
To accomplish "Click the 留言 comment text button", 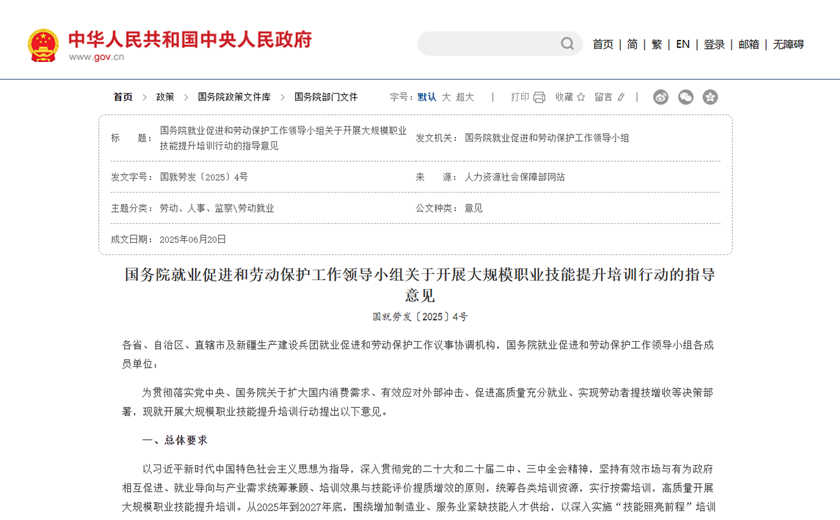I will pos(603,97).
